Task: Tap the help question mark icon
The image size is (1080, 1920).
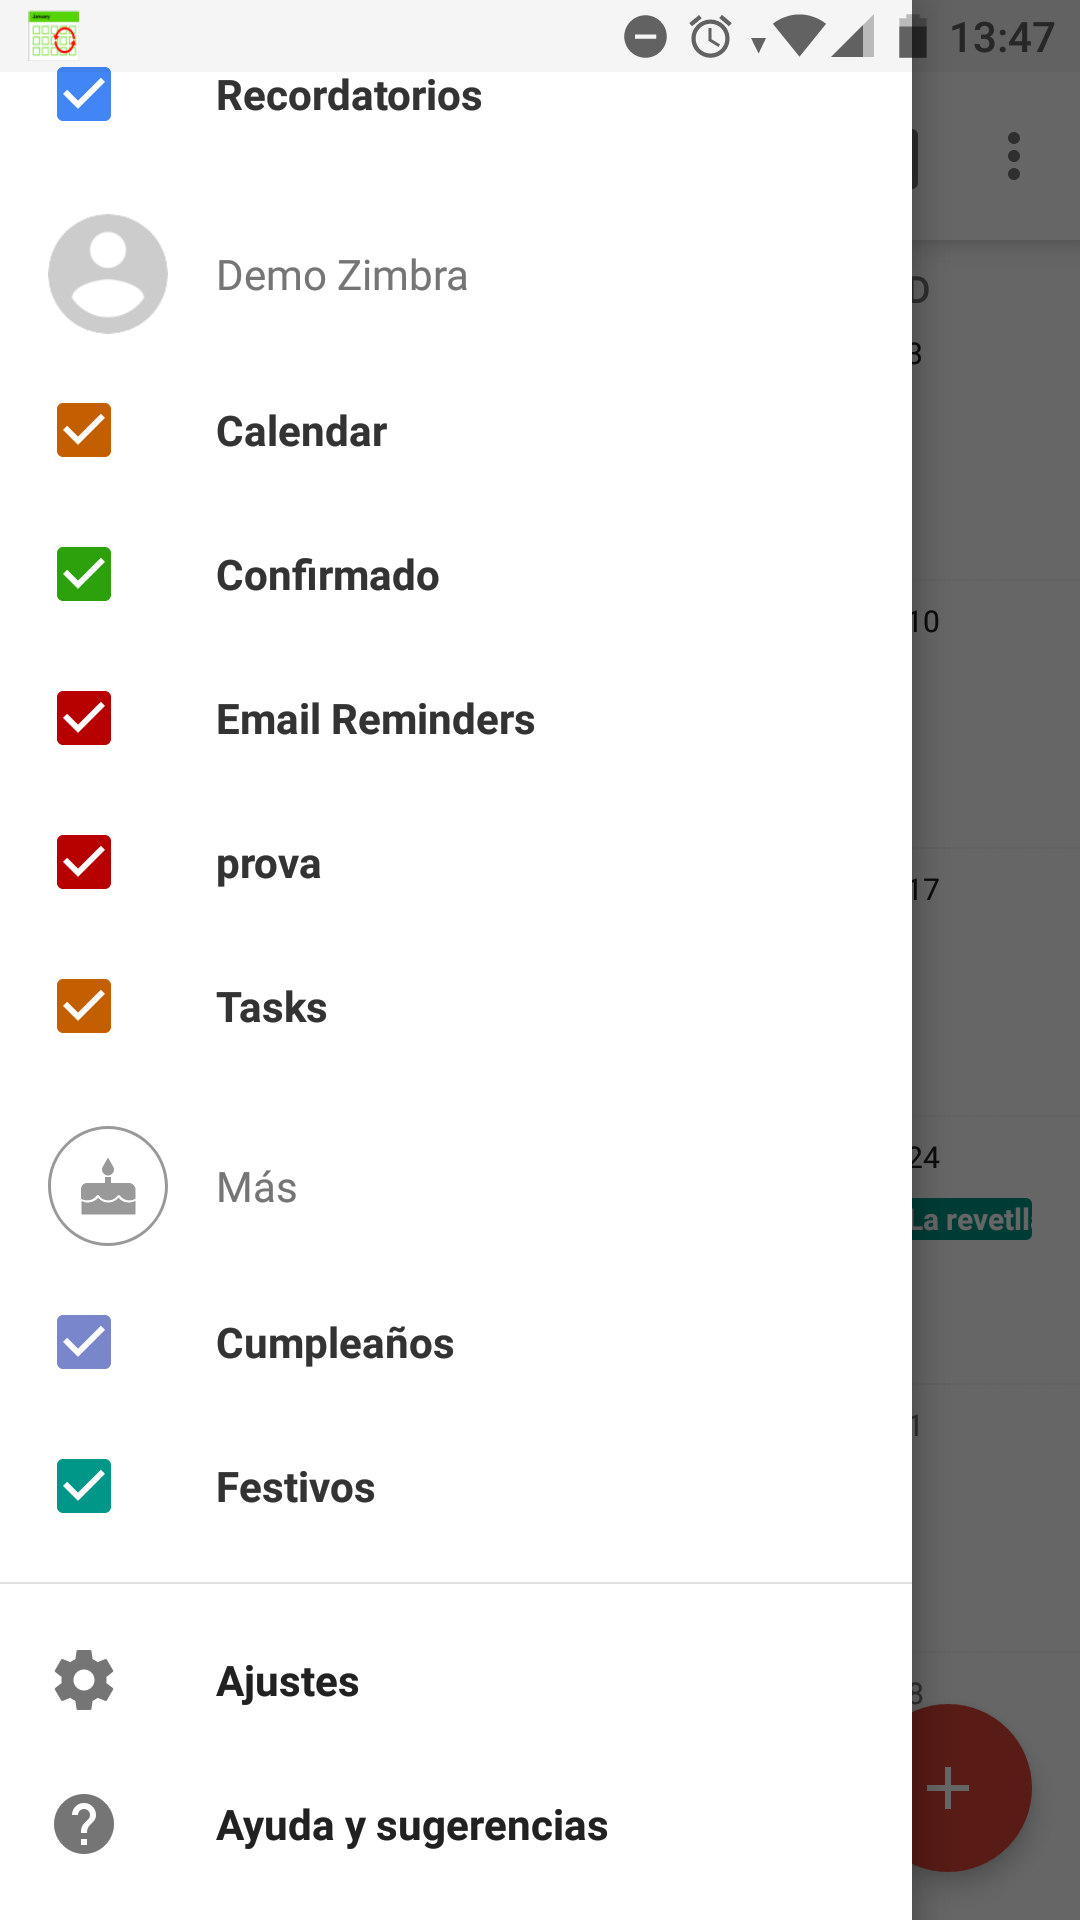Action: (84, 1824)
